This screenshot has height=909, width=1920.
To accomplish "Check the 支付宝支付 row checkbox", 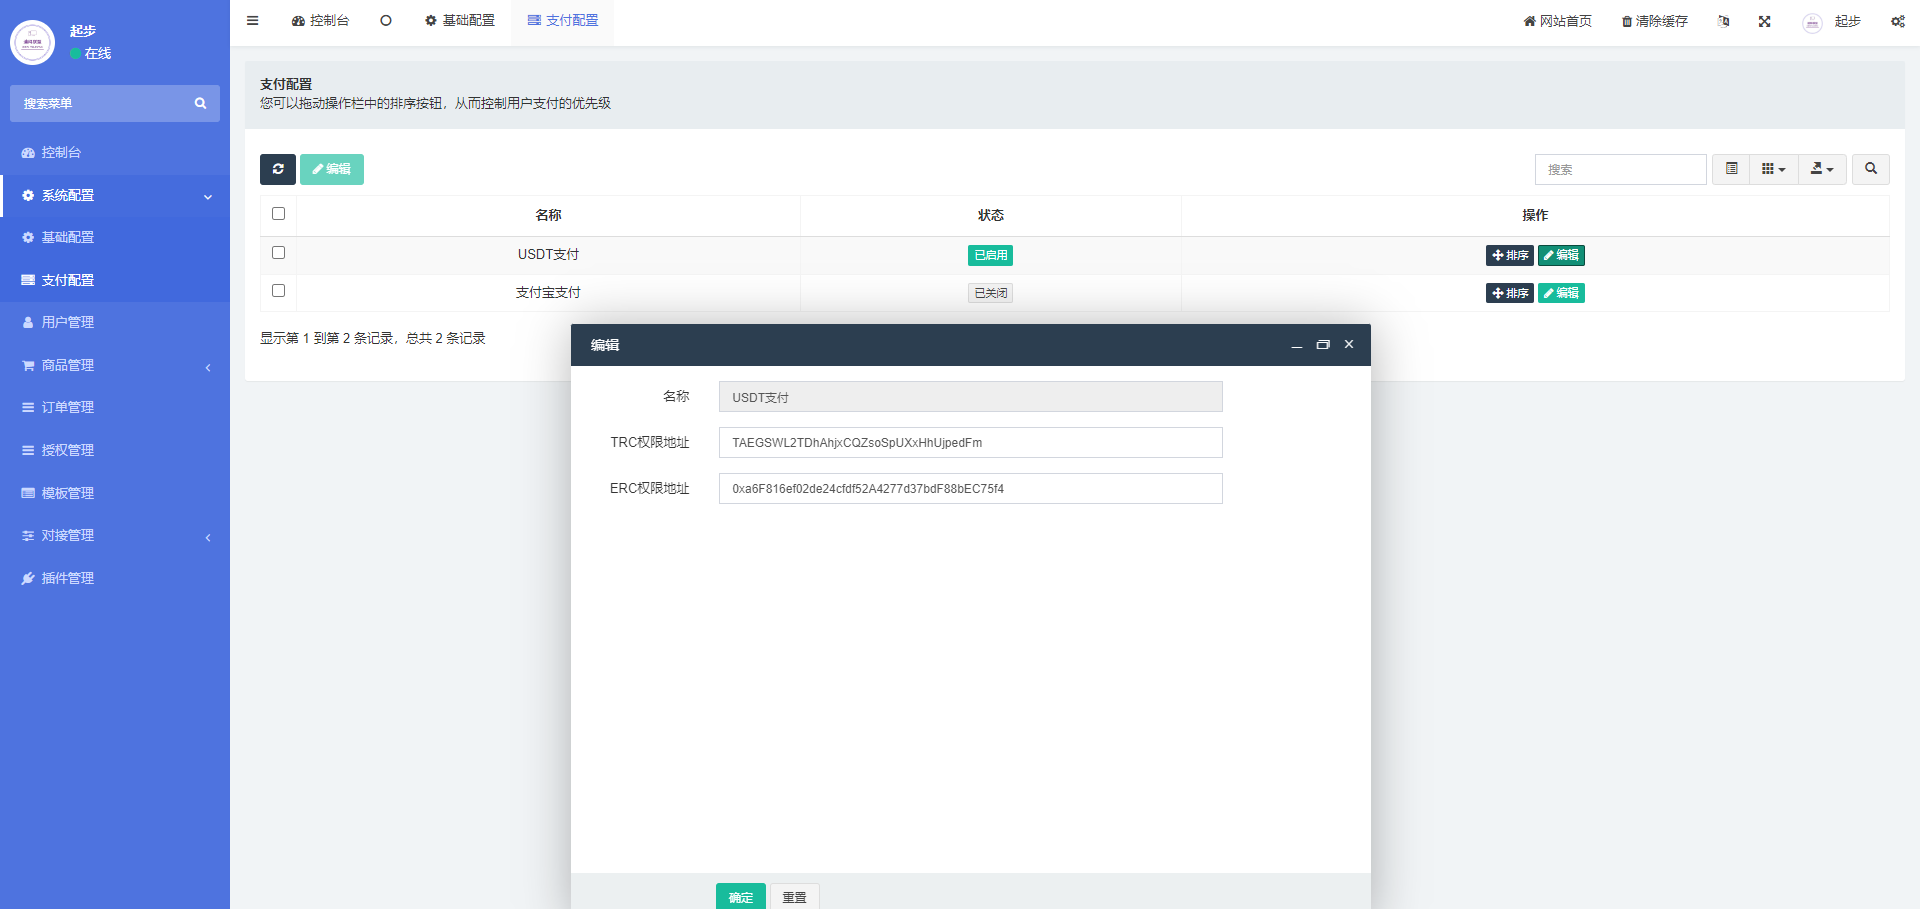I will coord(278,291).
